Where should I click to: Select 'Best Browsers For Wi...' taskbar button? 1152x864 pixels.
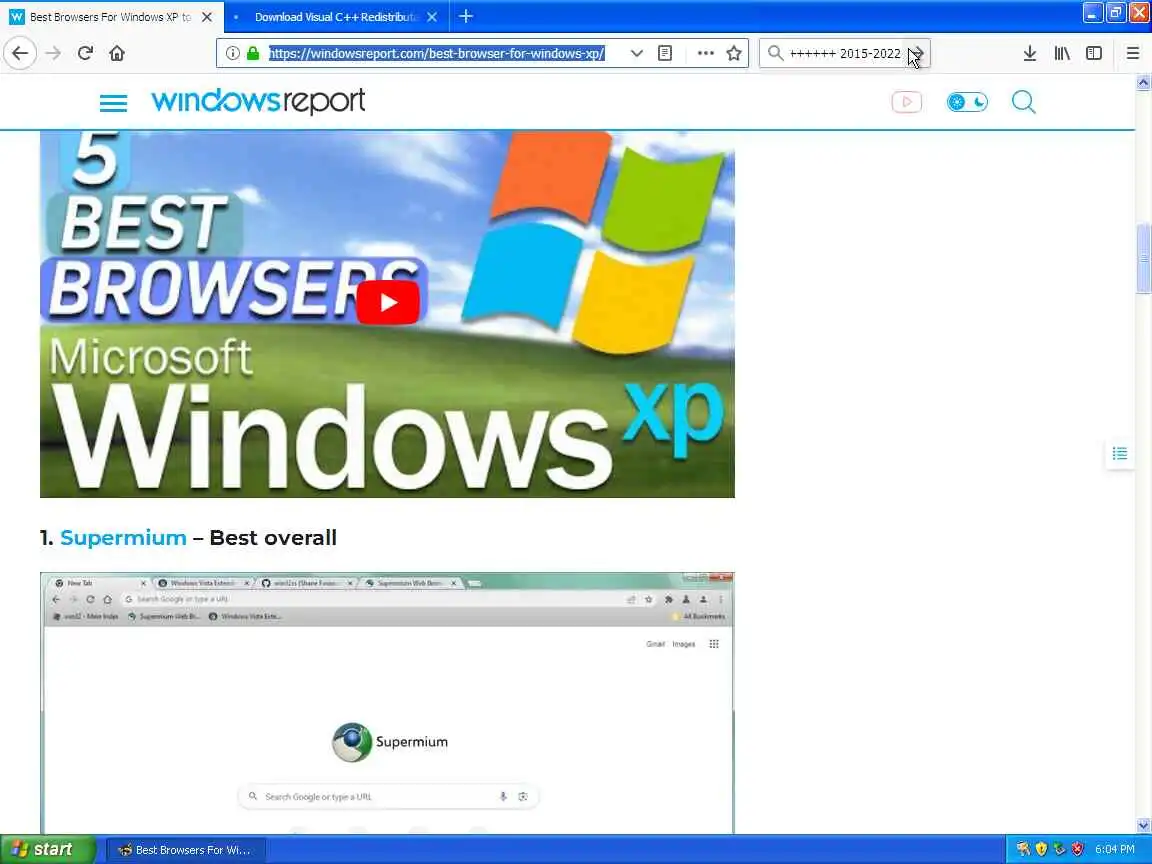[186, 850]
